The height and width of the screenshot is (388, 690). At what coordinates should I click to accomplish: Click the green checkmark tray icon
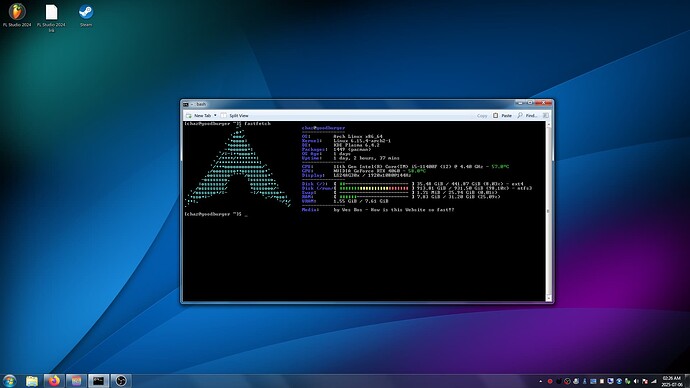tap(628, 381)
